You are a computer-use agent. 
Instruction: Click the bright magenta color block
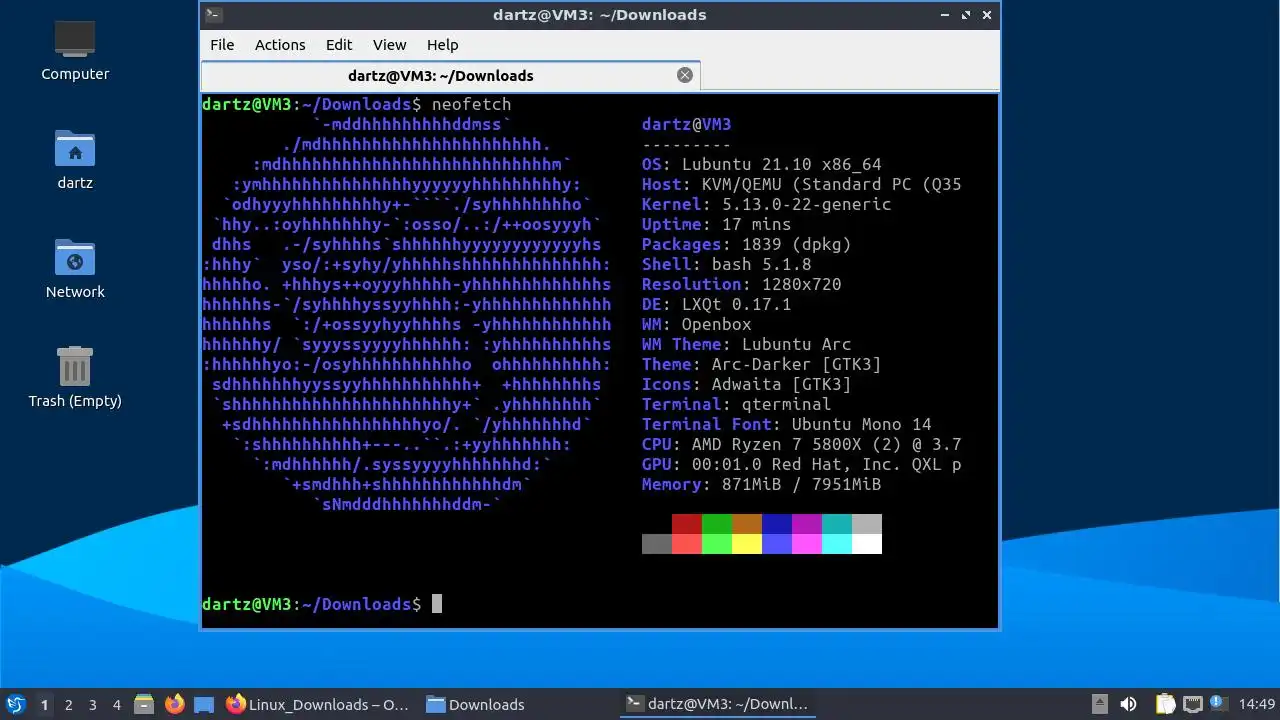coord(807,544)
